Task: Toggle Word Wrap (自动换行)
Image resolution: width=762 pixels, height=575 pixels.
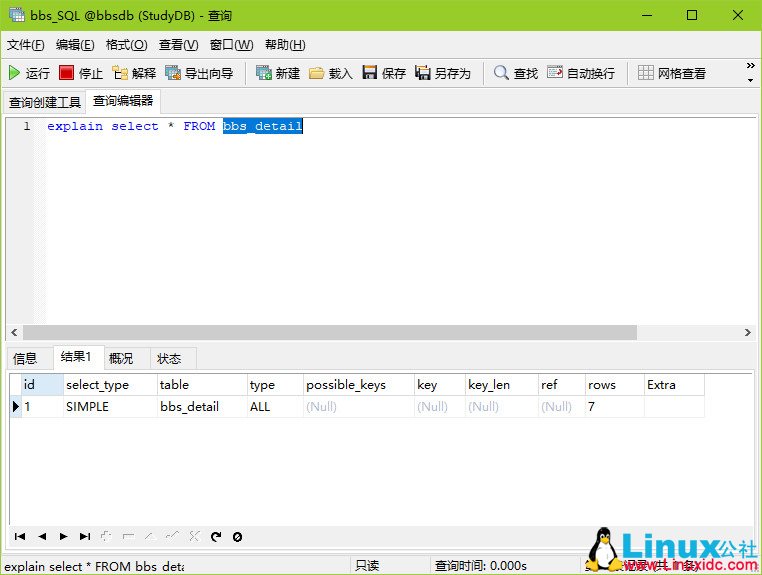Action: pos(581,73)
